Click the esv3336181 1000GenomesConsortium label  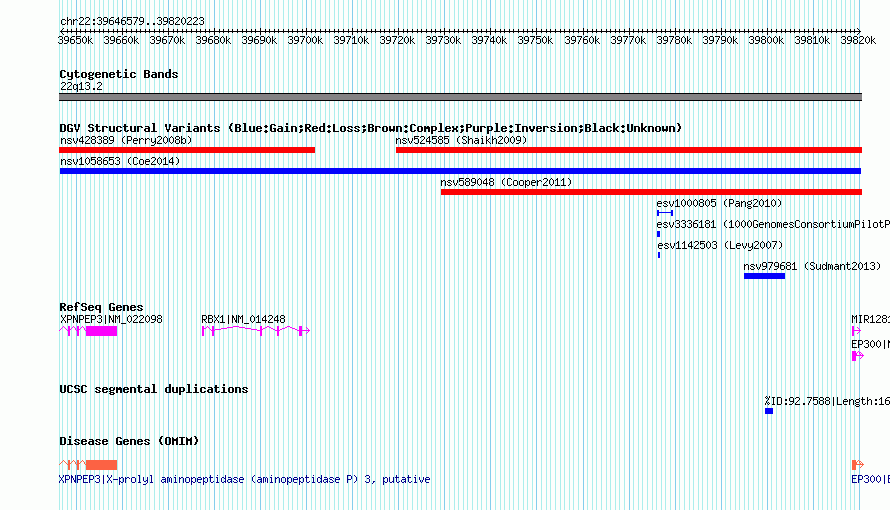point(773,224)
